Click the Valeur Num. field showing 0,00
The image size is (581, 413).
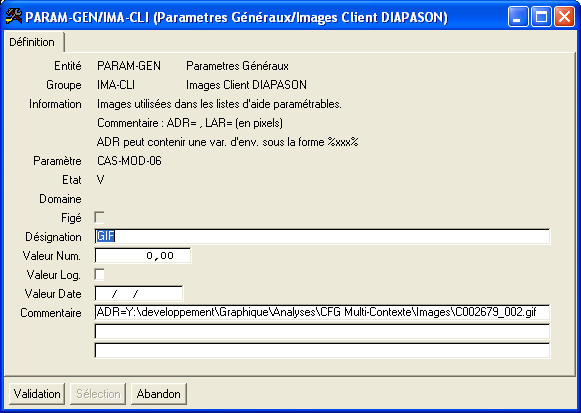point(143,256)
